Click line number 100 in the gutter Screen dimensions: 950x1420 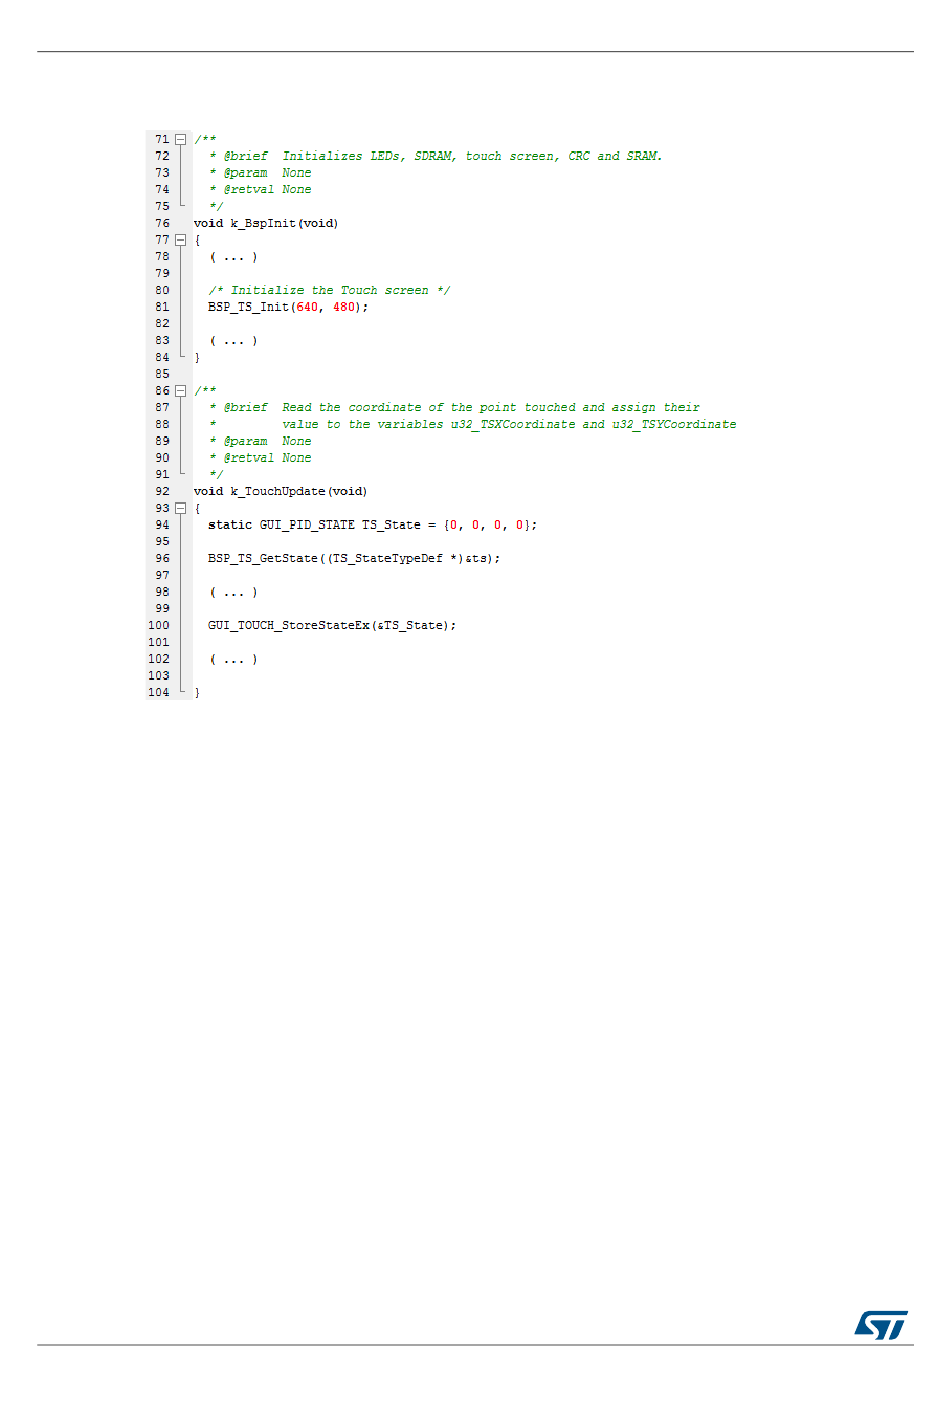(x=159, y=625)
